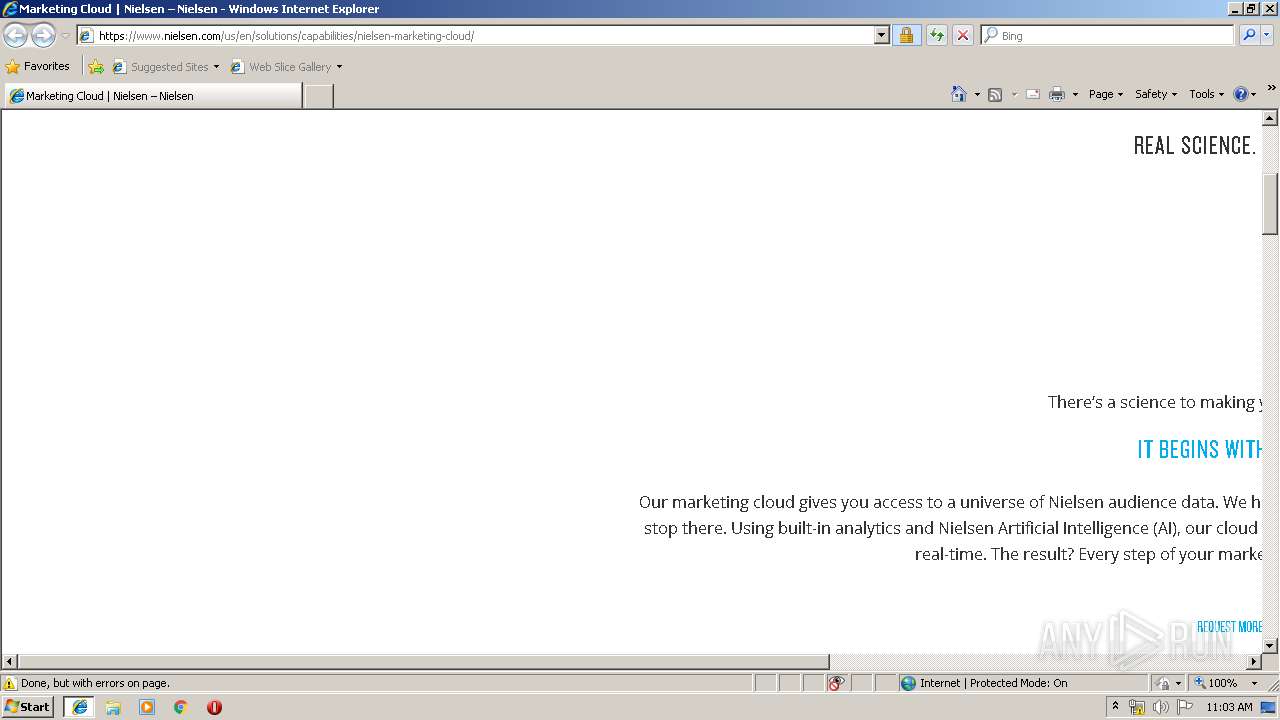Open the Web Slice Gallery link
1280x720 pixels.
point(286,67)
